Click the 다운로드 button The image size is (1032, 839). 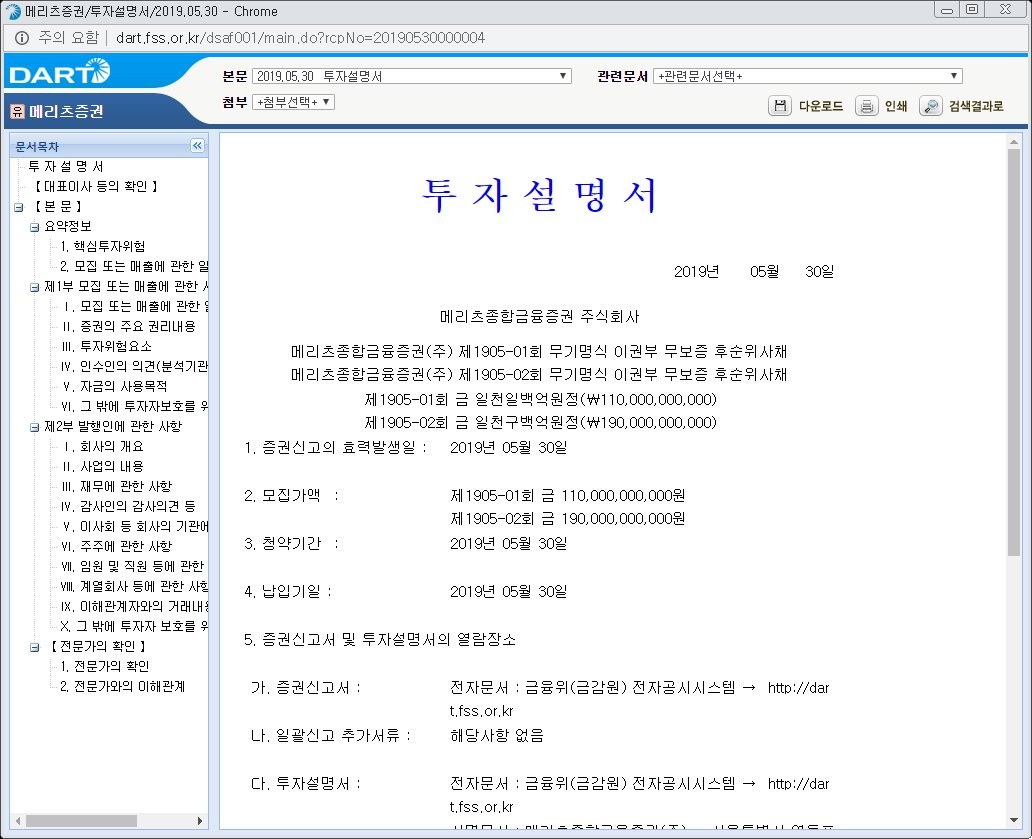[x=820, y=106]
